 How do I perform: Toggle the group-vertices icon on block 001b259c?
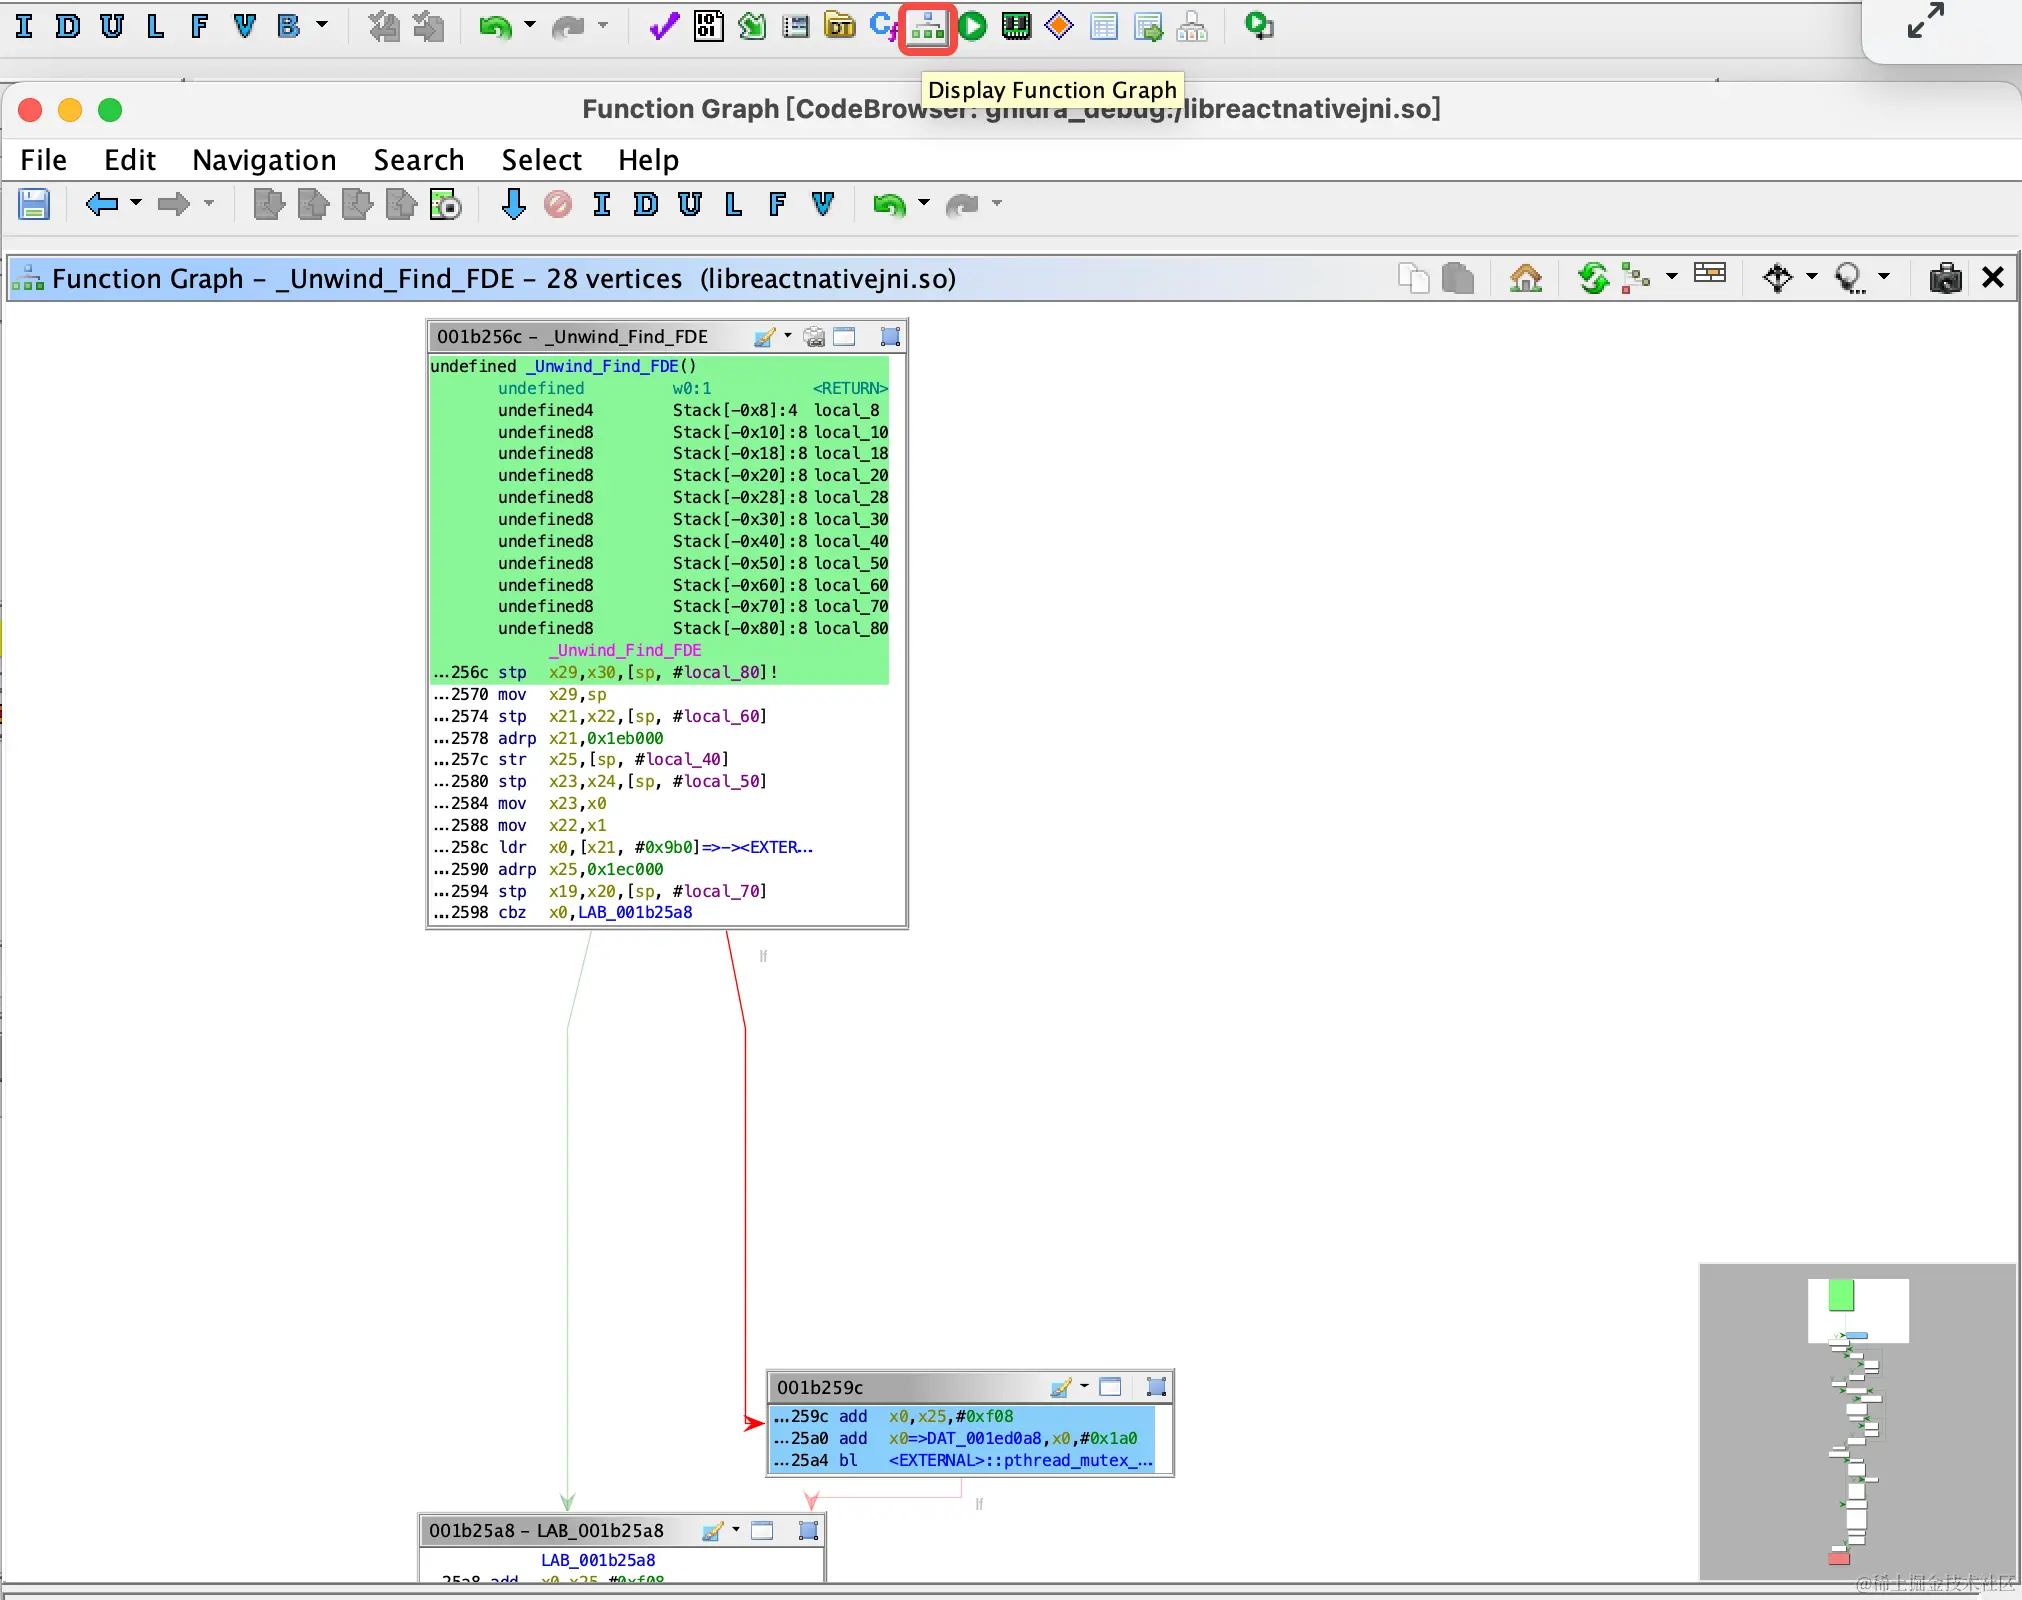click(1156, 1387)
